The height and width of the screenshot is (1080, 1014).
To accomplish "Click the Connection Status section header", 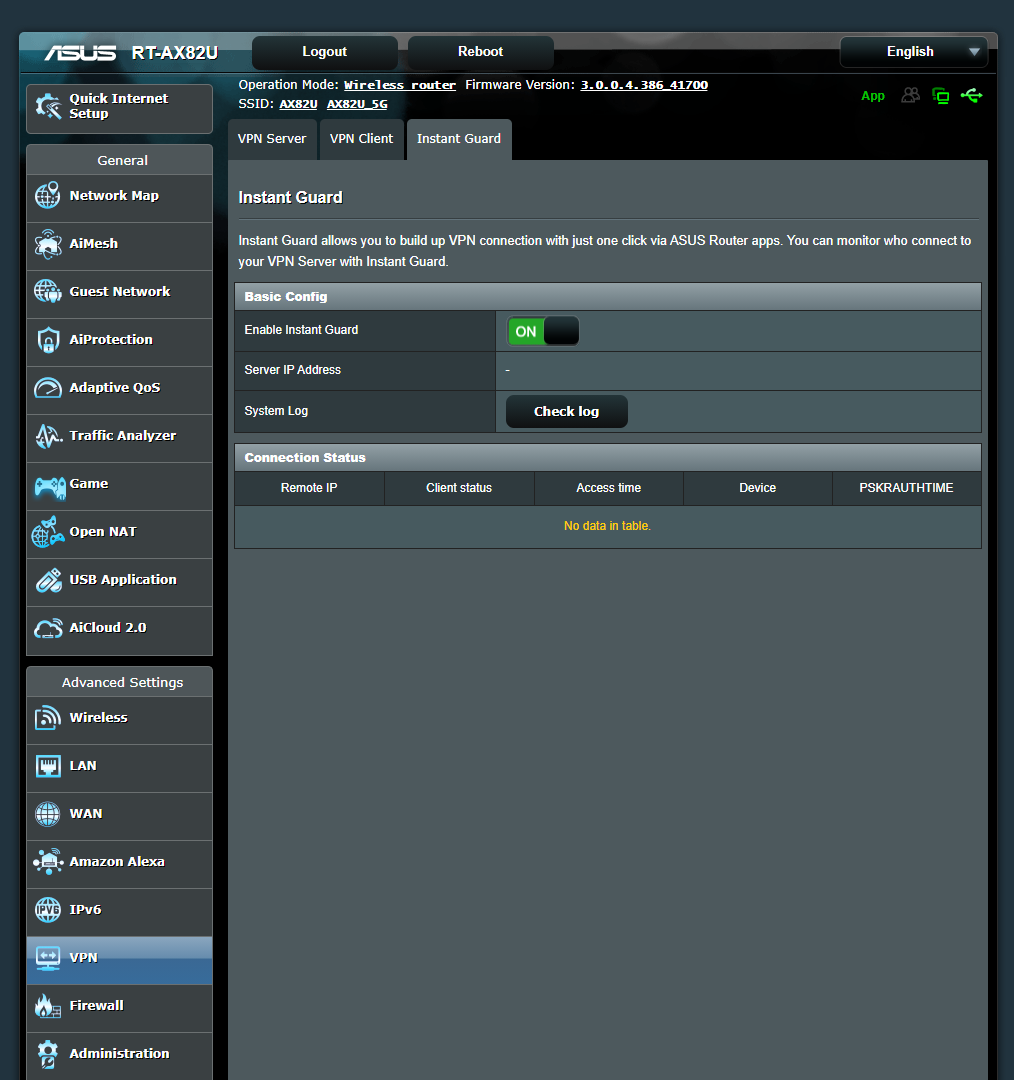I will tap(608, 458).
